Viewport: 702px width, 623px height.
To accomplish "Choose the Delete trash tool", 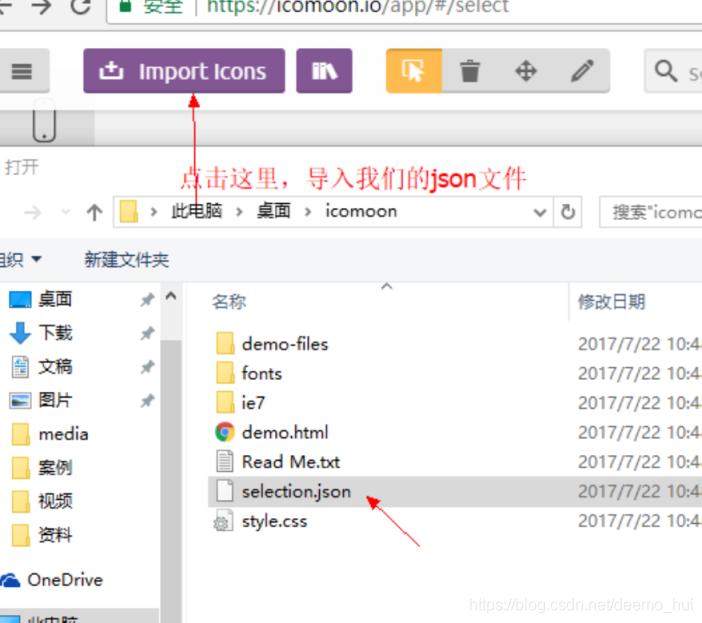I will tap(470, 71).
